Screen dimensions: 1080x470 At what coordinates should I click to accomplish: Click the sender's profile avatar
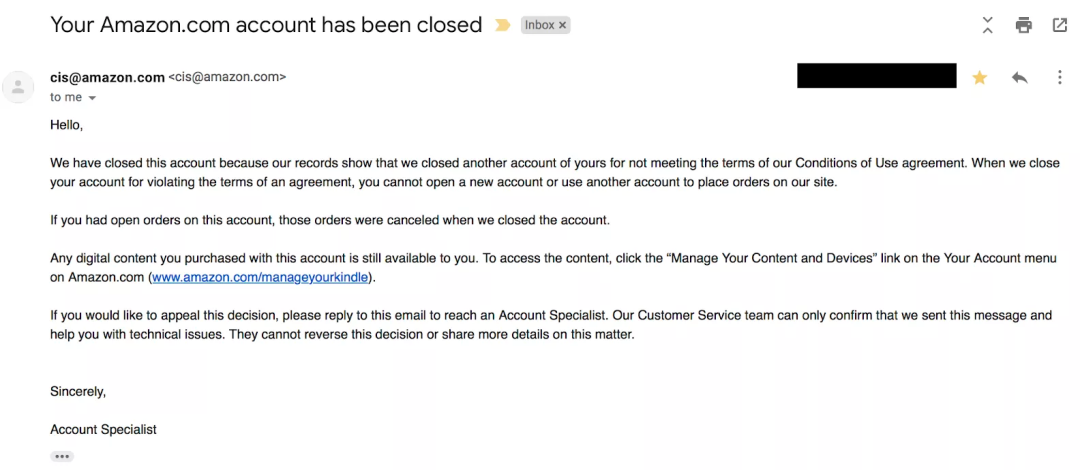18,87
